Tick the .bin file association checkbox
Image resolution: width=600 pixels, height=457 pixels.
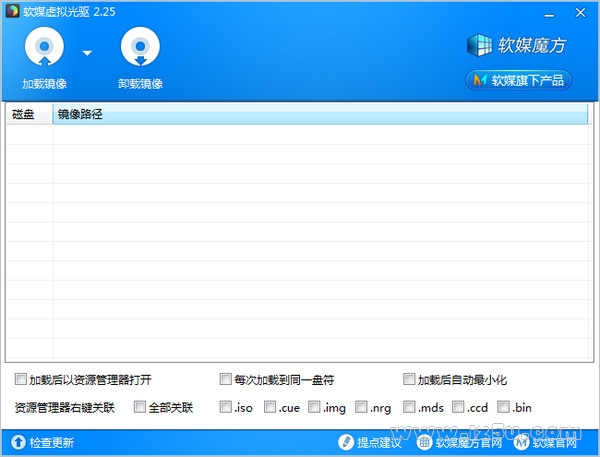point(504,407)
